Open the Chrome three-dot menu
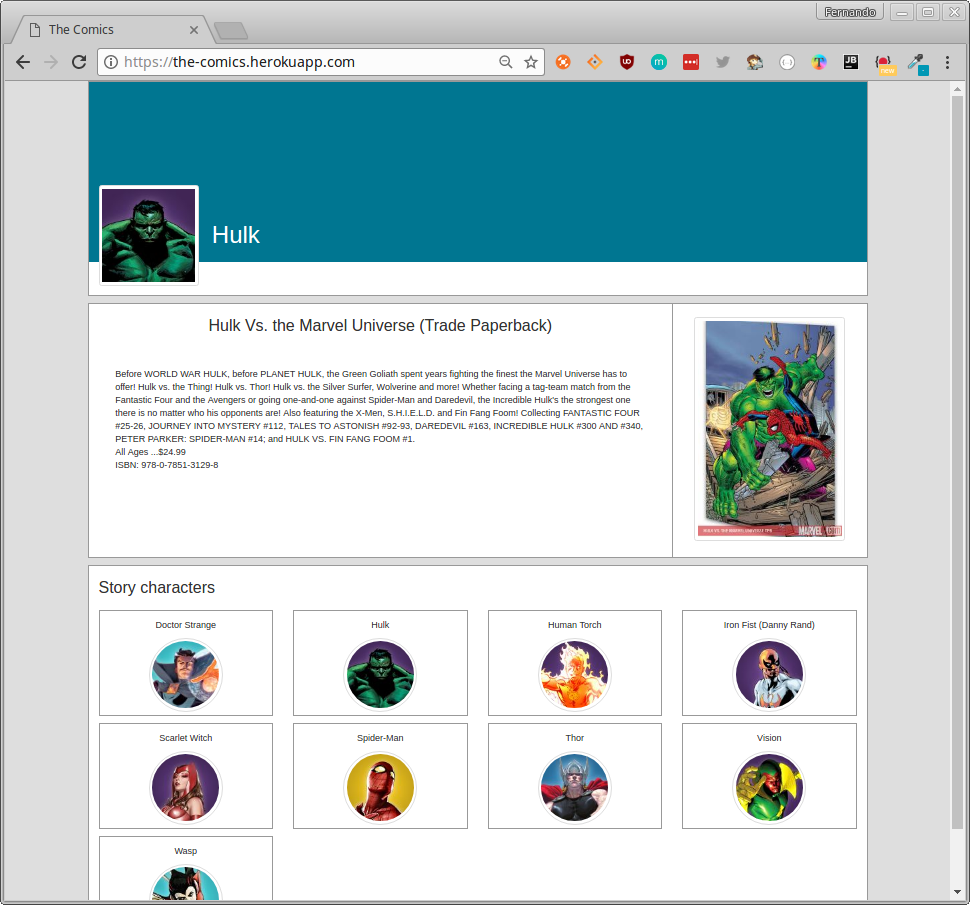This screenshot has height=905, width=970. 947,62
